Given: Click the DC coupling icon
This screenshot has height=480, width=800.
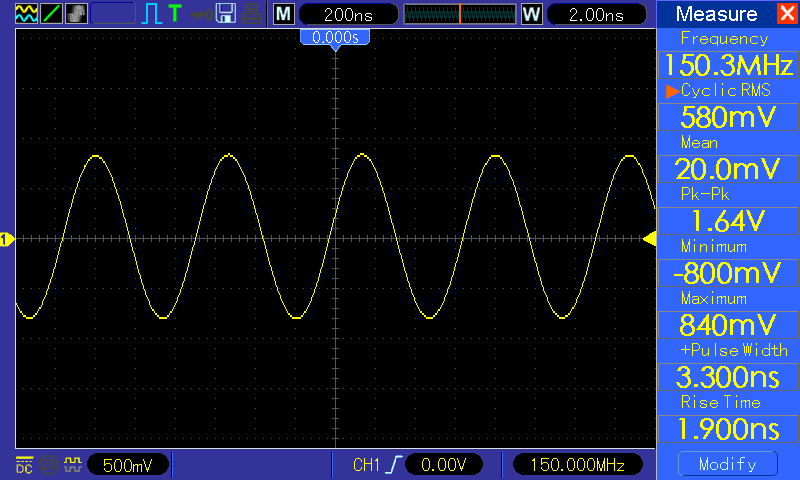Looking at the screenshot, I should pyautogui.click(x=24, y=465).
